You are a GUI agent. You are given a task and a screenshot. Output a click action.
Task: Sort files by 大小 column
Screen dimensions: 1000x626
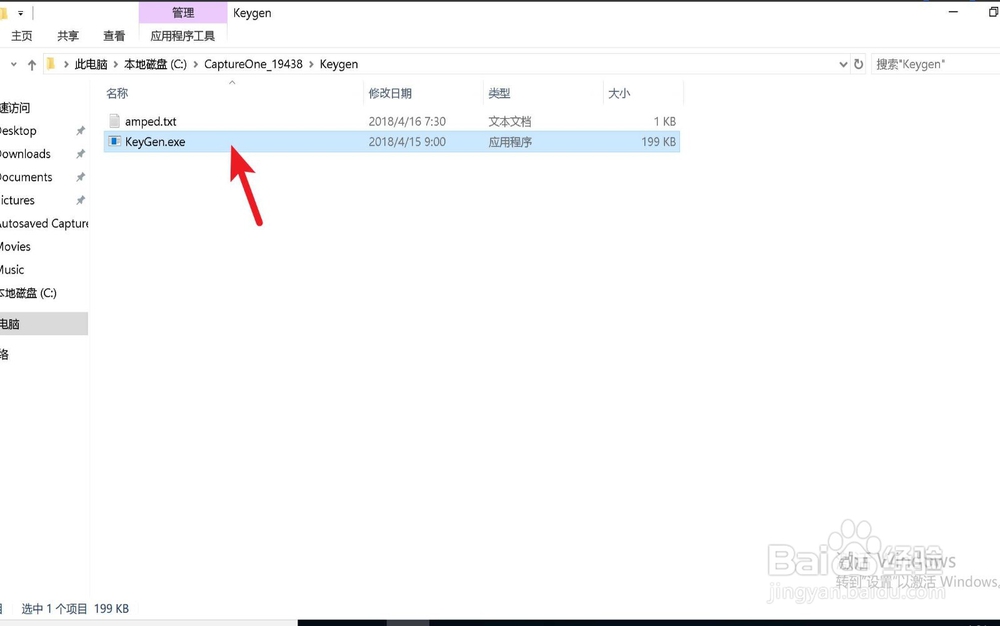(x=619, y=93)
